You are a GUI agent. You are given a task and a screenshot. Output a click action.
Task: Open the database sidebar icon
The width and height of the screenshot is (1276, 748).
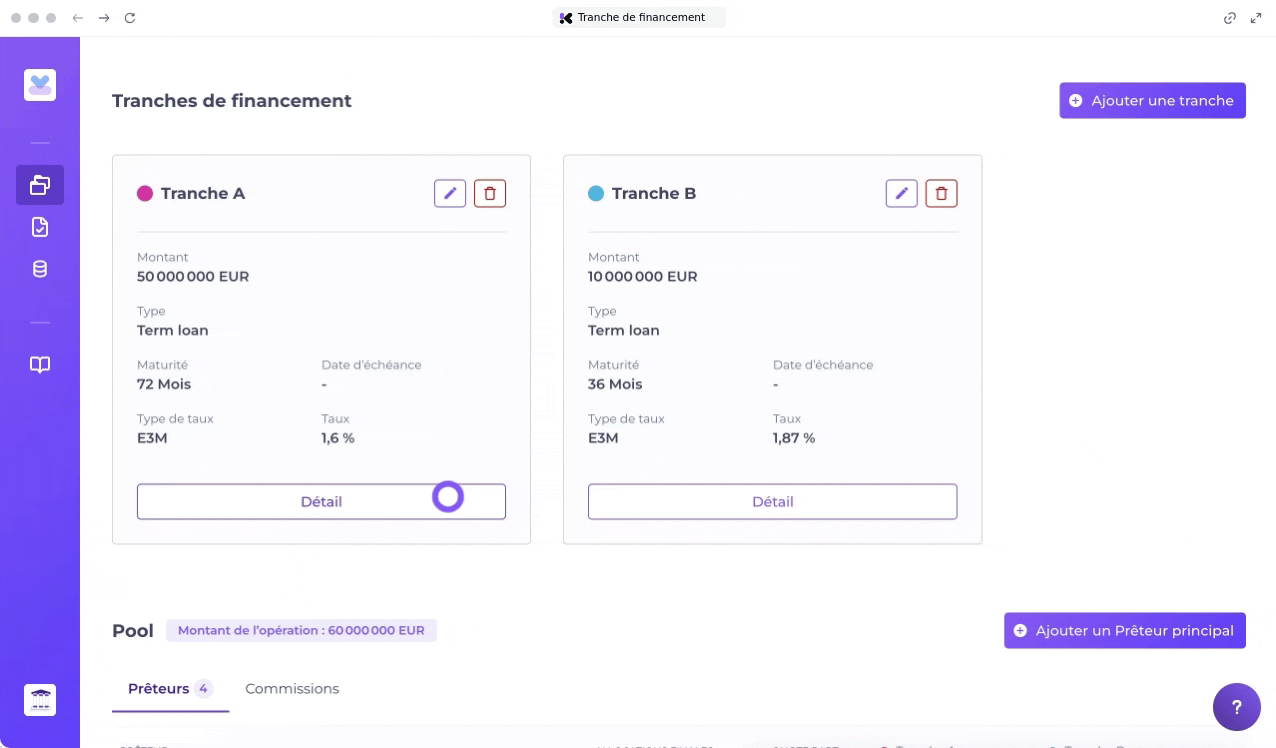[x=40, y=269]
